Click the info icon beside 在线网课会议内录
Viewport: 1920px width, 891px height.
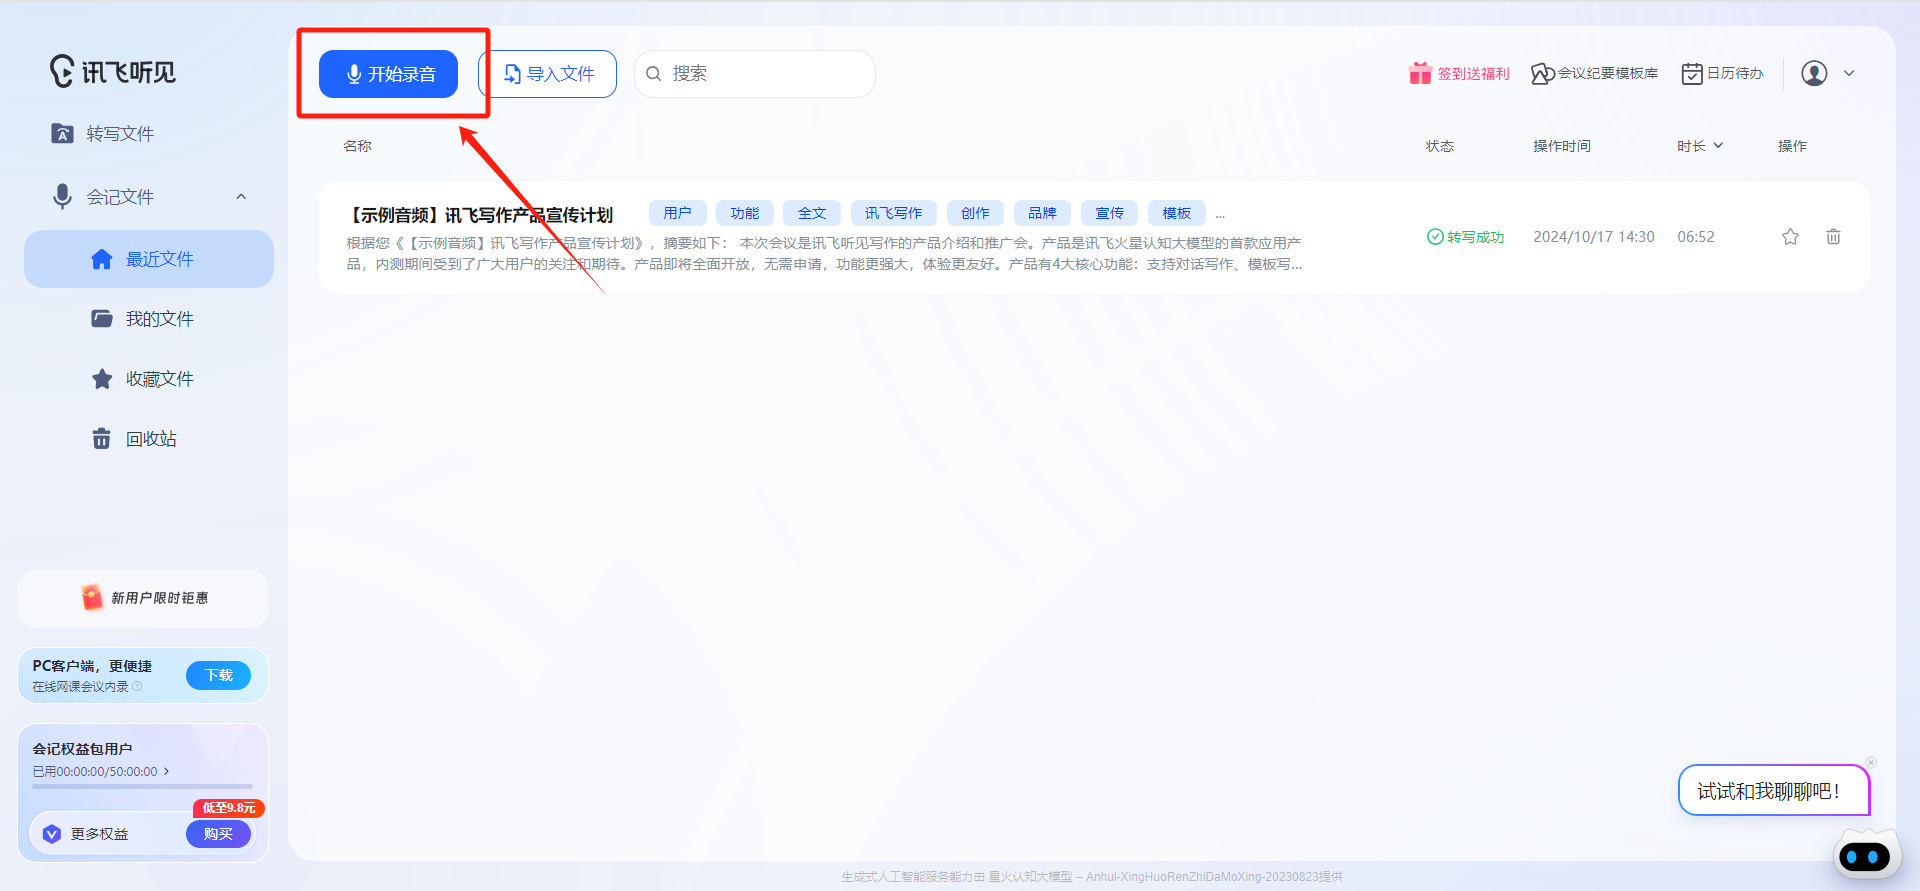pos(137,687)
